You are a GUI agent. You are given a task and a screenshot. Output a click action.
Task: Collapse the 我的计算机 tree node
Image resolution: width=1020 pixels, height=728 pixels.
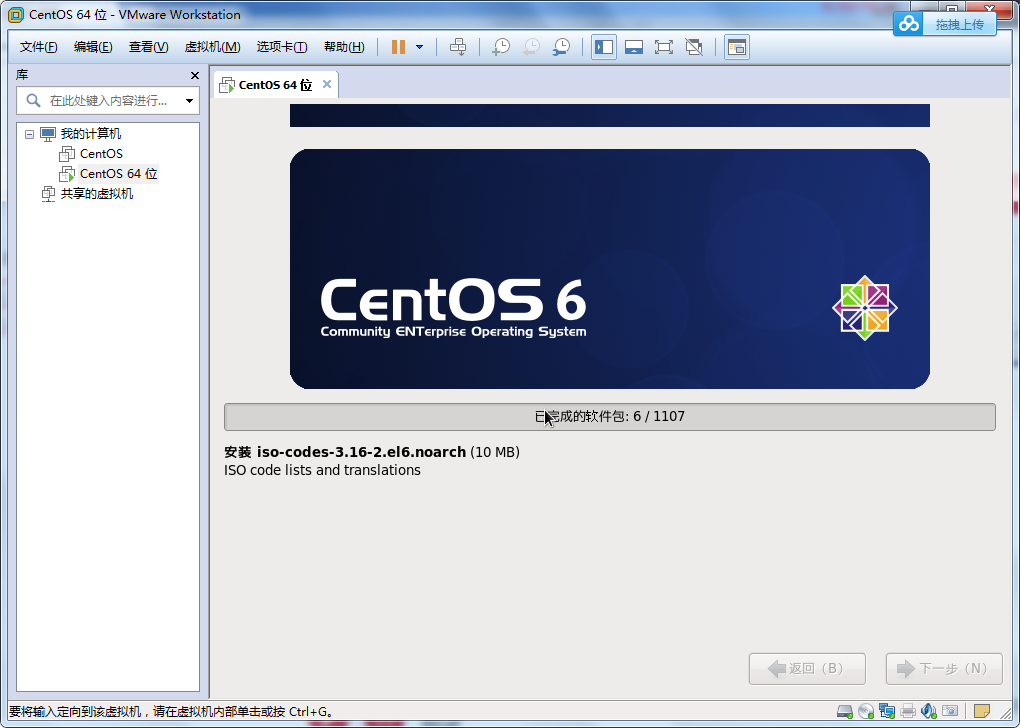[29, 134]
